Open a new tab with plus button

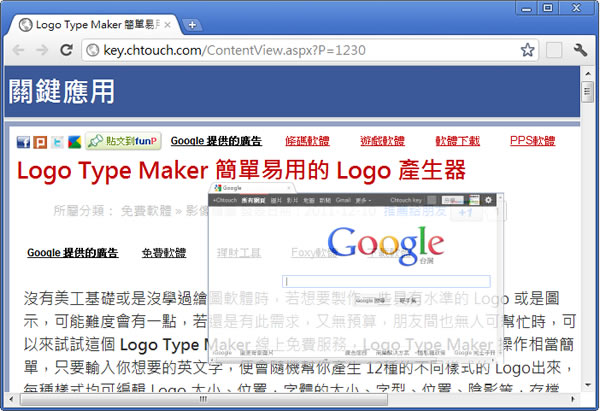192,25
